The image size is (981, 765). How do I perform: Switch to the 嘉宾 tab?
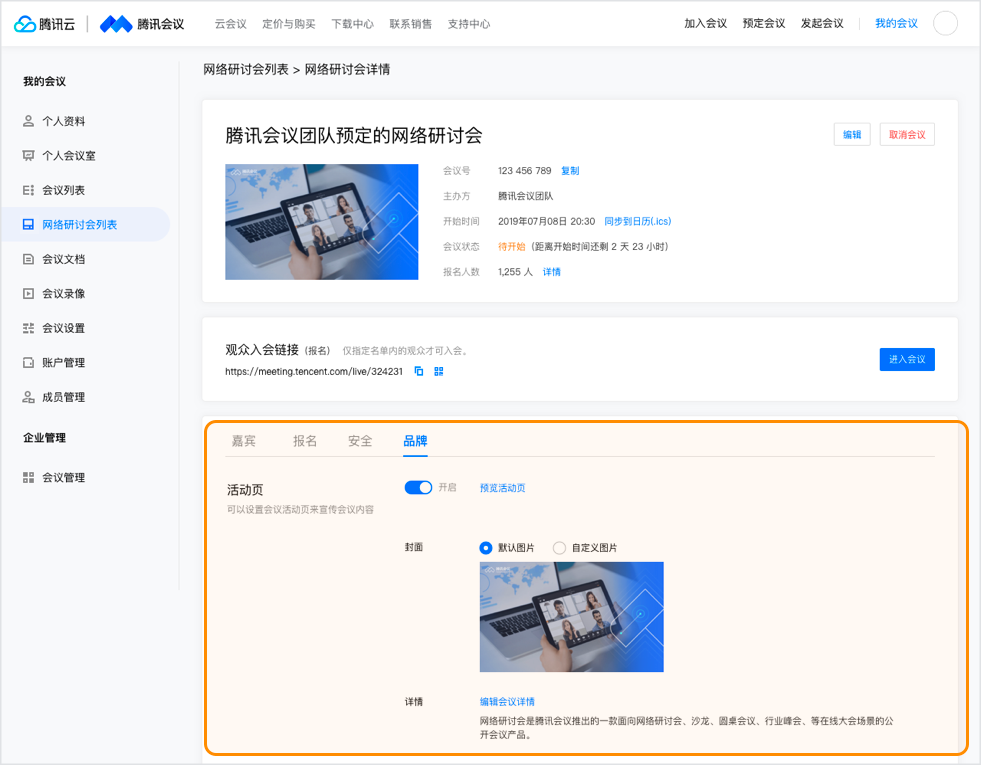click(244, 441)
